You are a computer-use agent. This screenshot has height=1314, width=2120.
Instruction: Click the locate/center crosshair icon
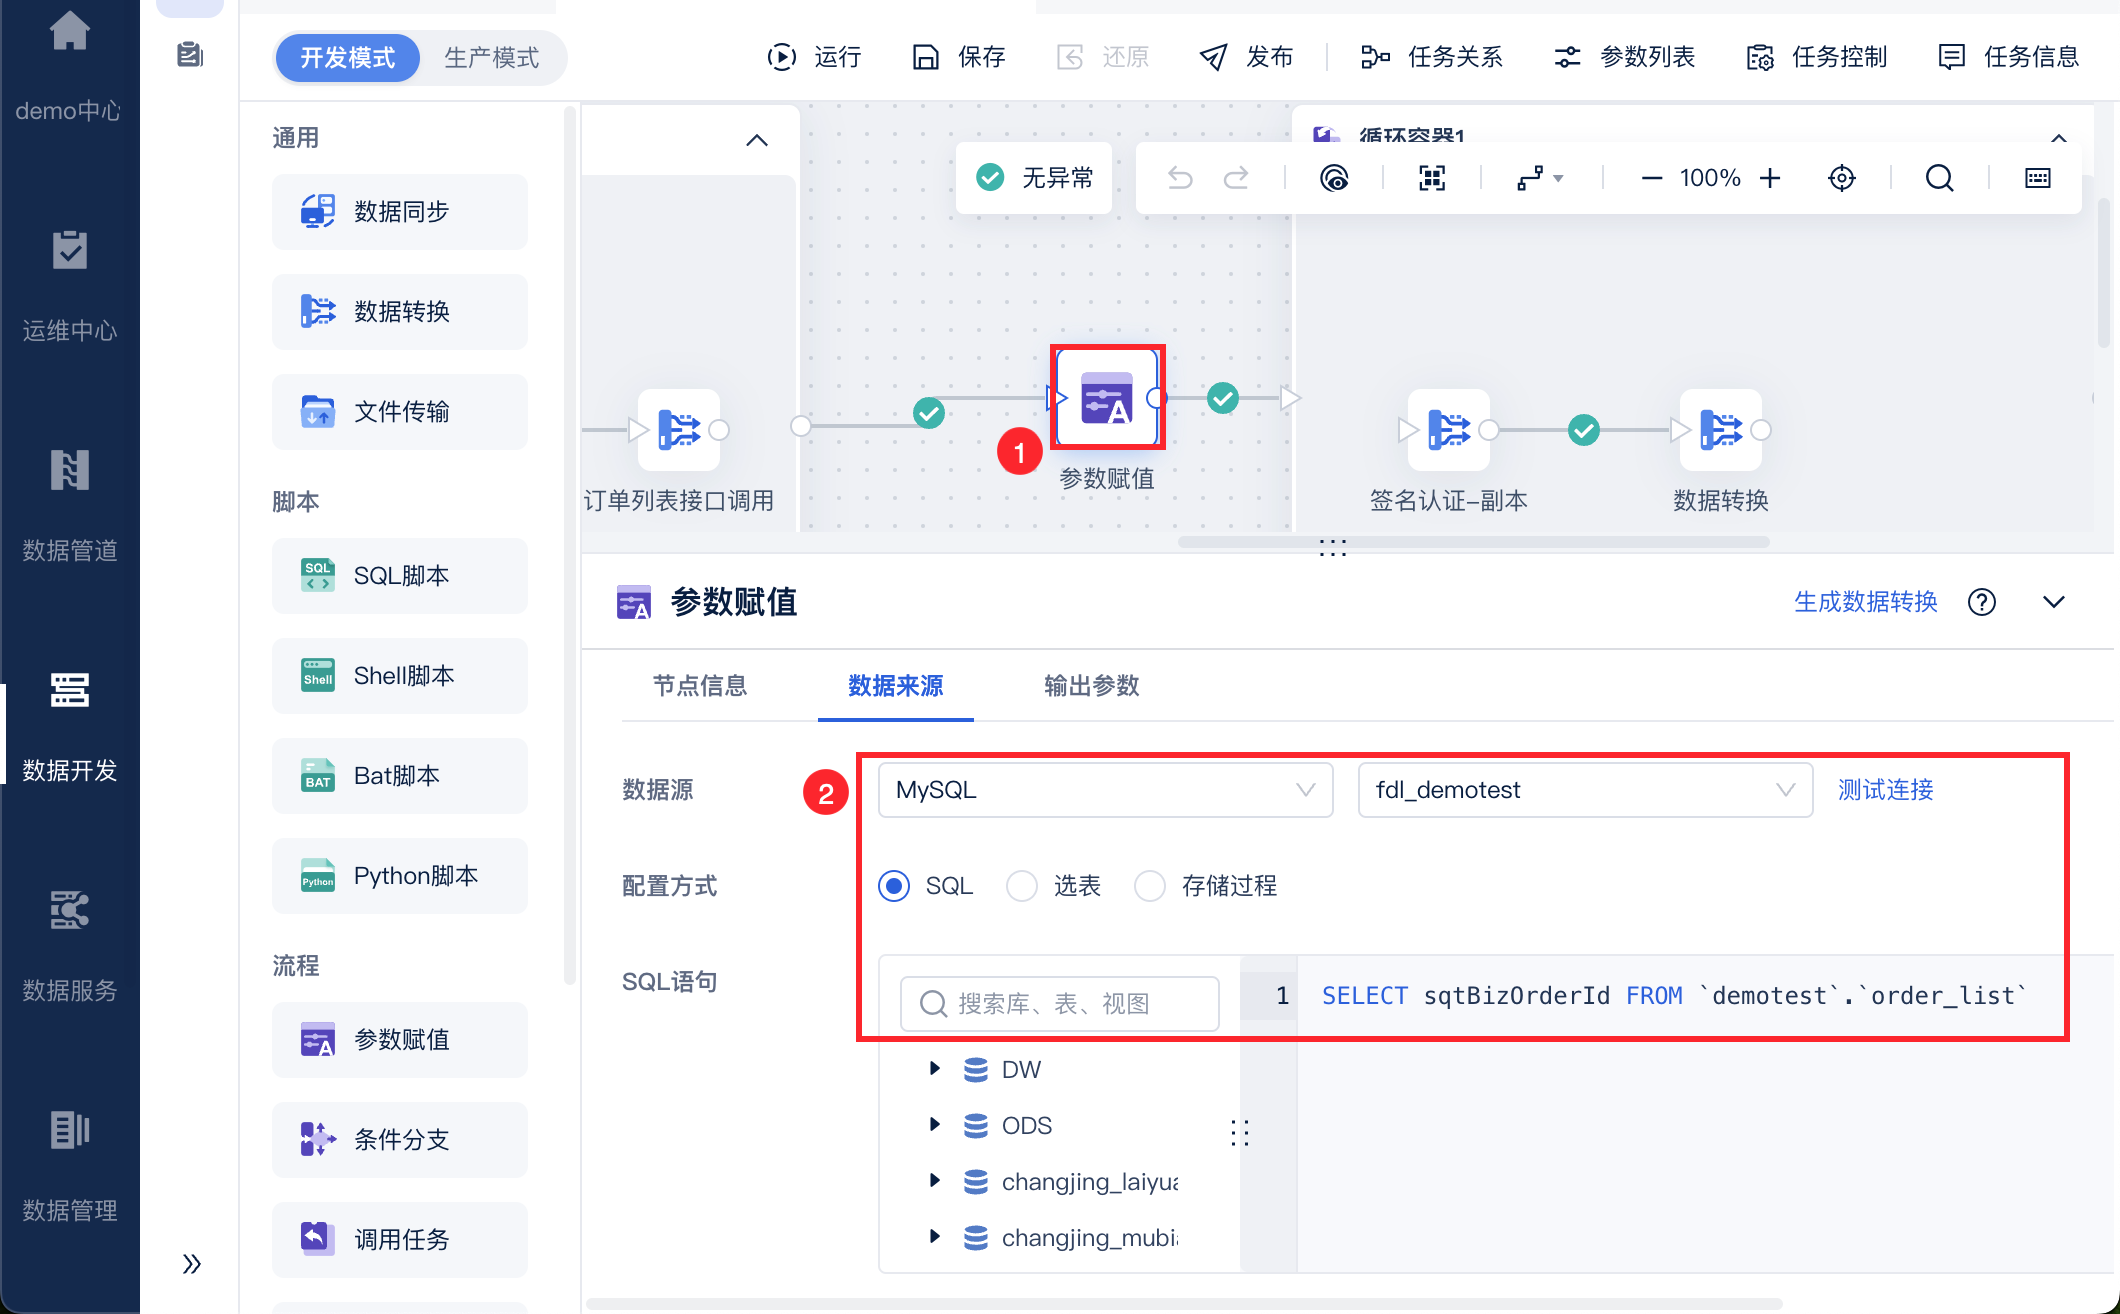coord(1841,178)
